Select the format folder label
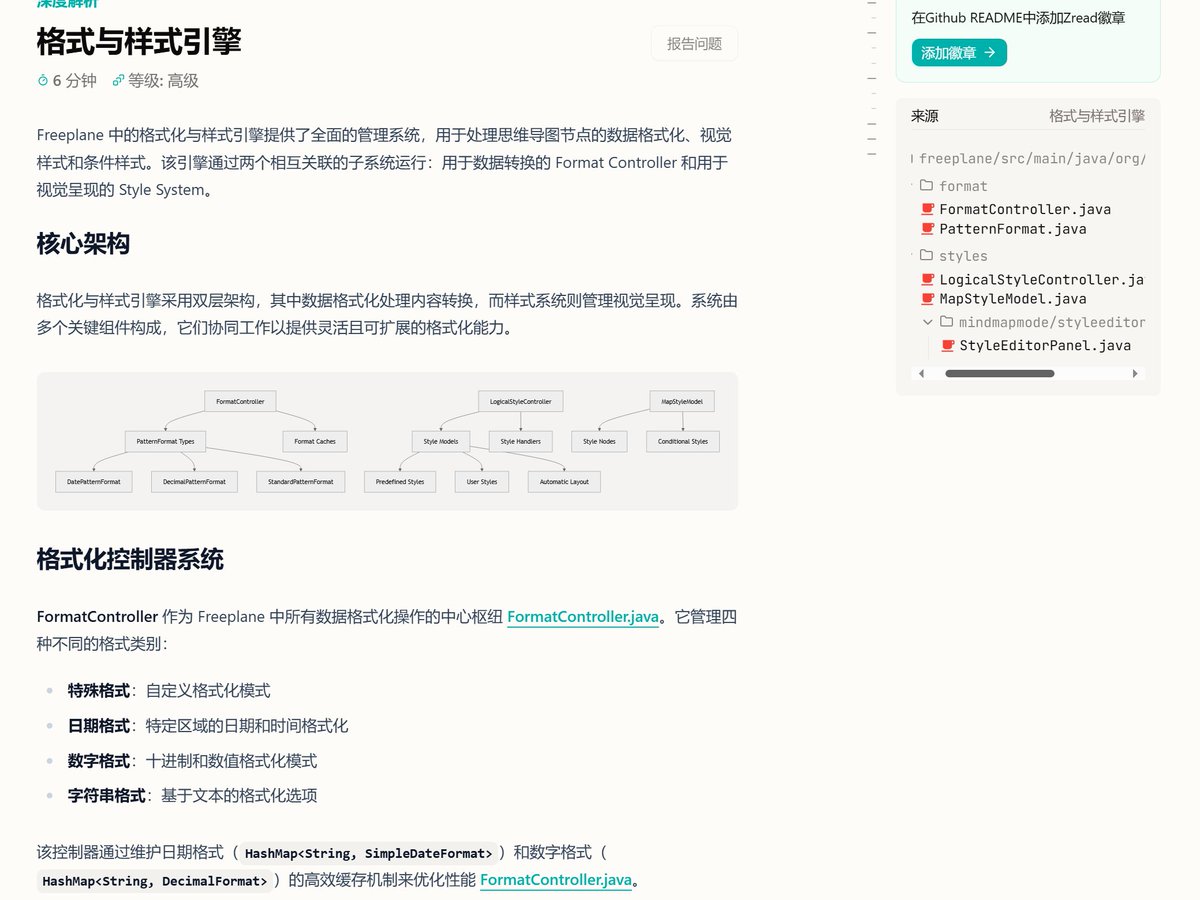This screenshot has height=900, width=1200. (x=963, y=186)
